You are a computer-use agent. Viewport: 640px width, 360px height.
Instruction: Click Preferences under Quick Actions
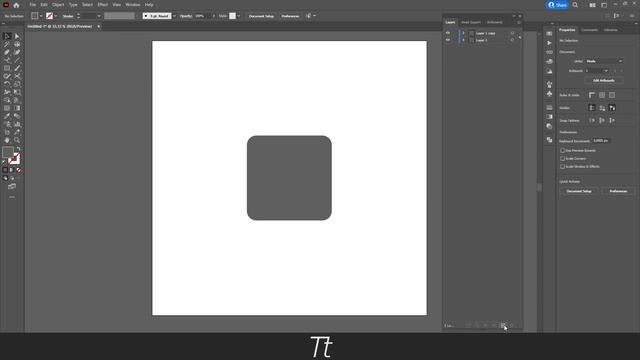click(x=618, y=191)
